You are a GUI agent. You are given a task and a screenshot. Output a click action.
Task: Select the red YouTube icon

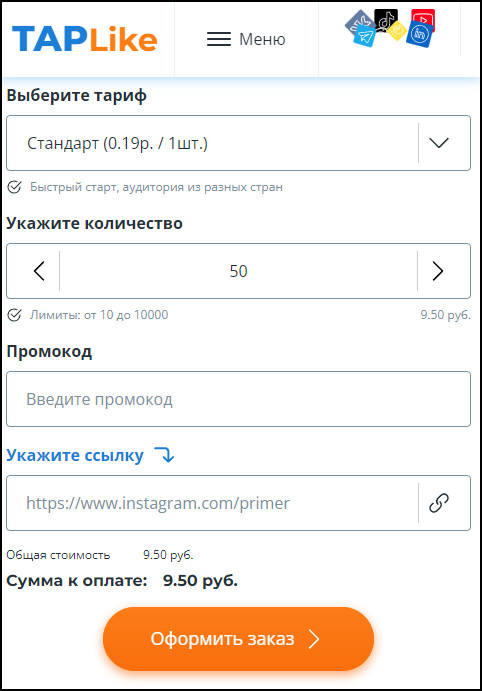coord(423,20)
